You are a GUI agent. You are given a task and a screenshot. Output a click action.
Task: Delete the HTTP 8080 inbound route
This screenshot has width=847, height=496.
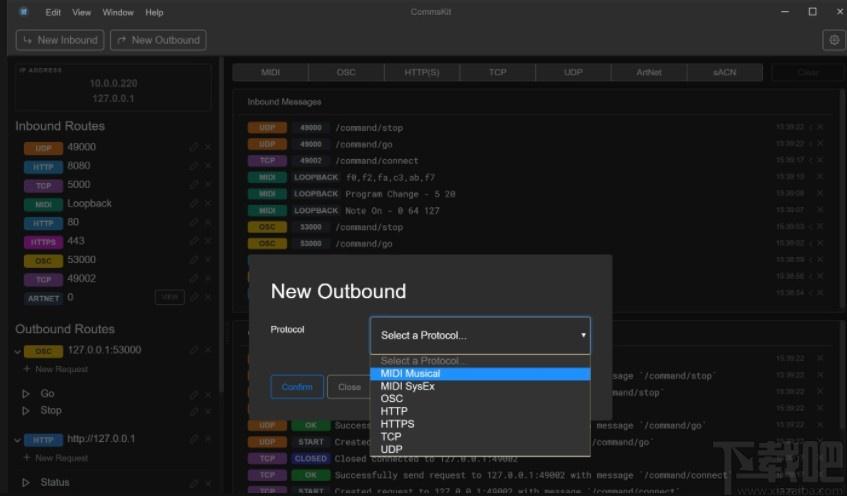coord(208,166)
